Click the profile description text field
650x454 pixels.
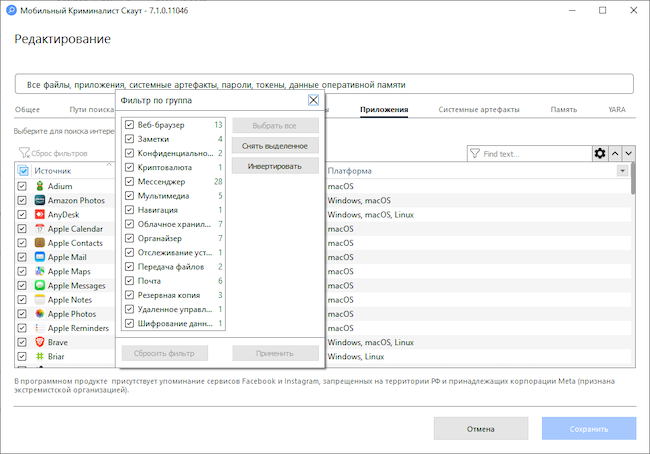[324, 84]
